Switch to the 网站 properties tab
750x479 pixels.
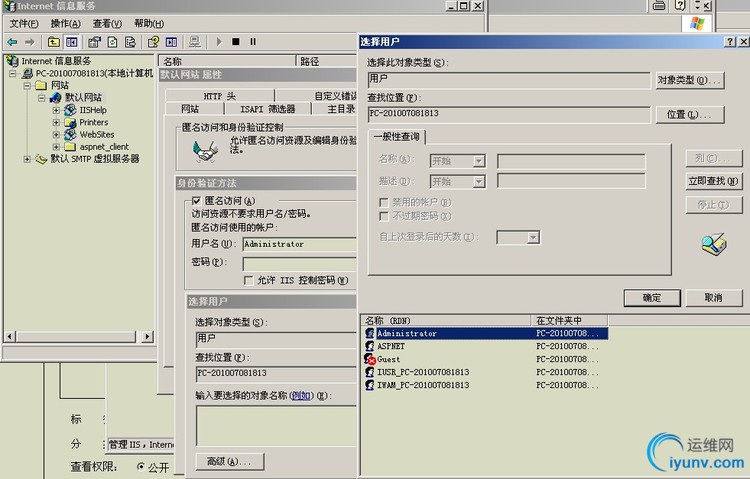[190, 109]
